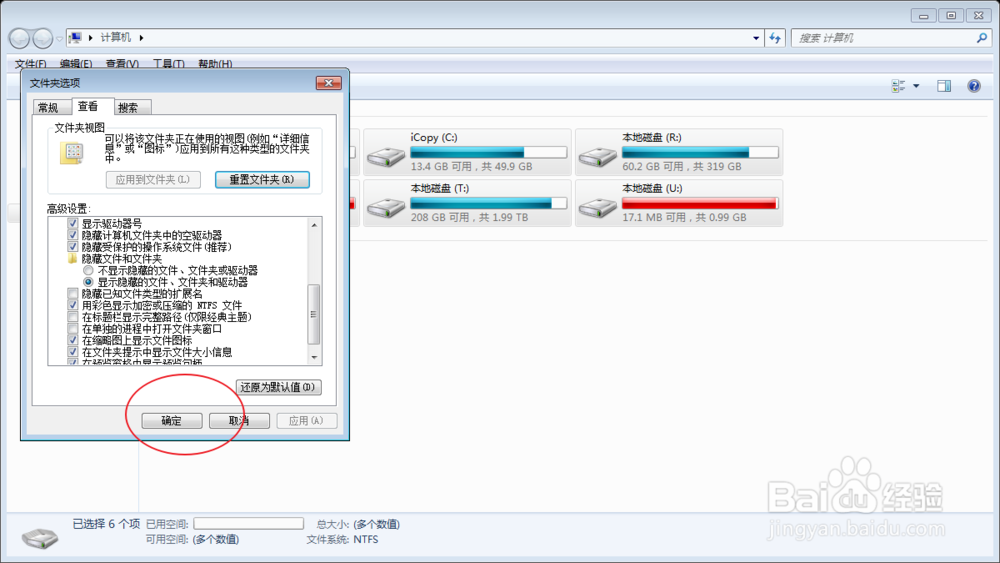Select the iCopy (C:) drive icon
The width and height of the screenshot is (1000, 563).
(386, 156)
